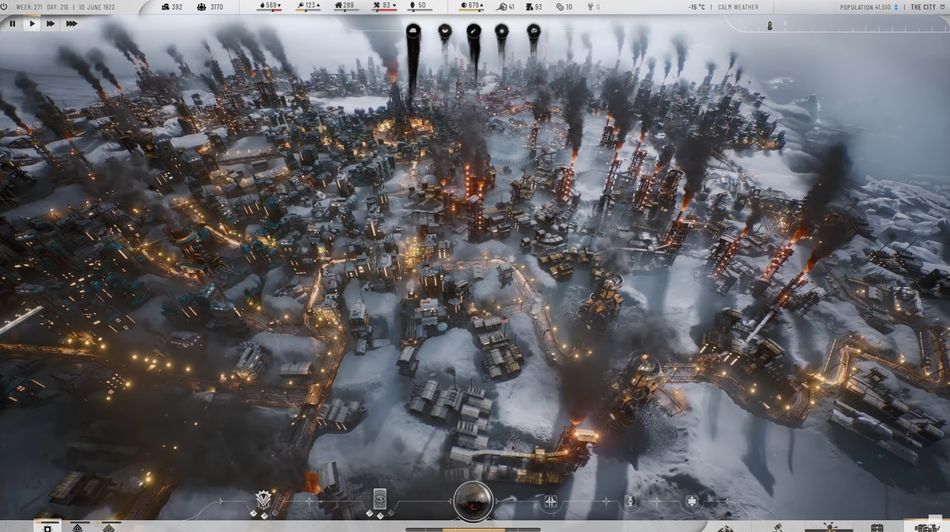Open The City location selector
Image resolution: width=950 pixels, height=532 pixels.
[925, 7]
